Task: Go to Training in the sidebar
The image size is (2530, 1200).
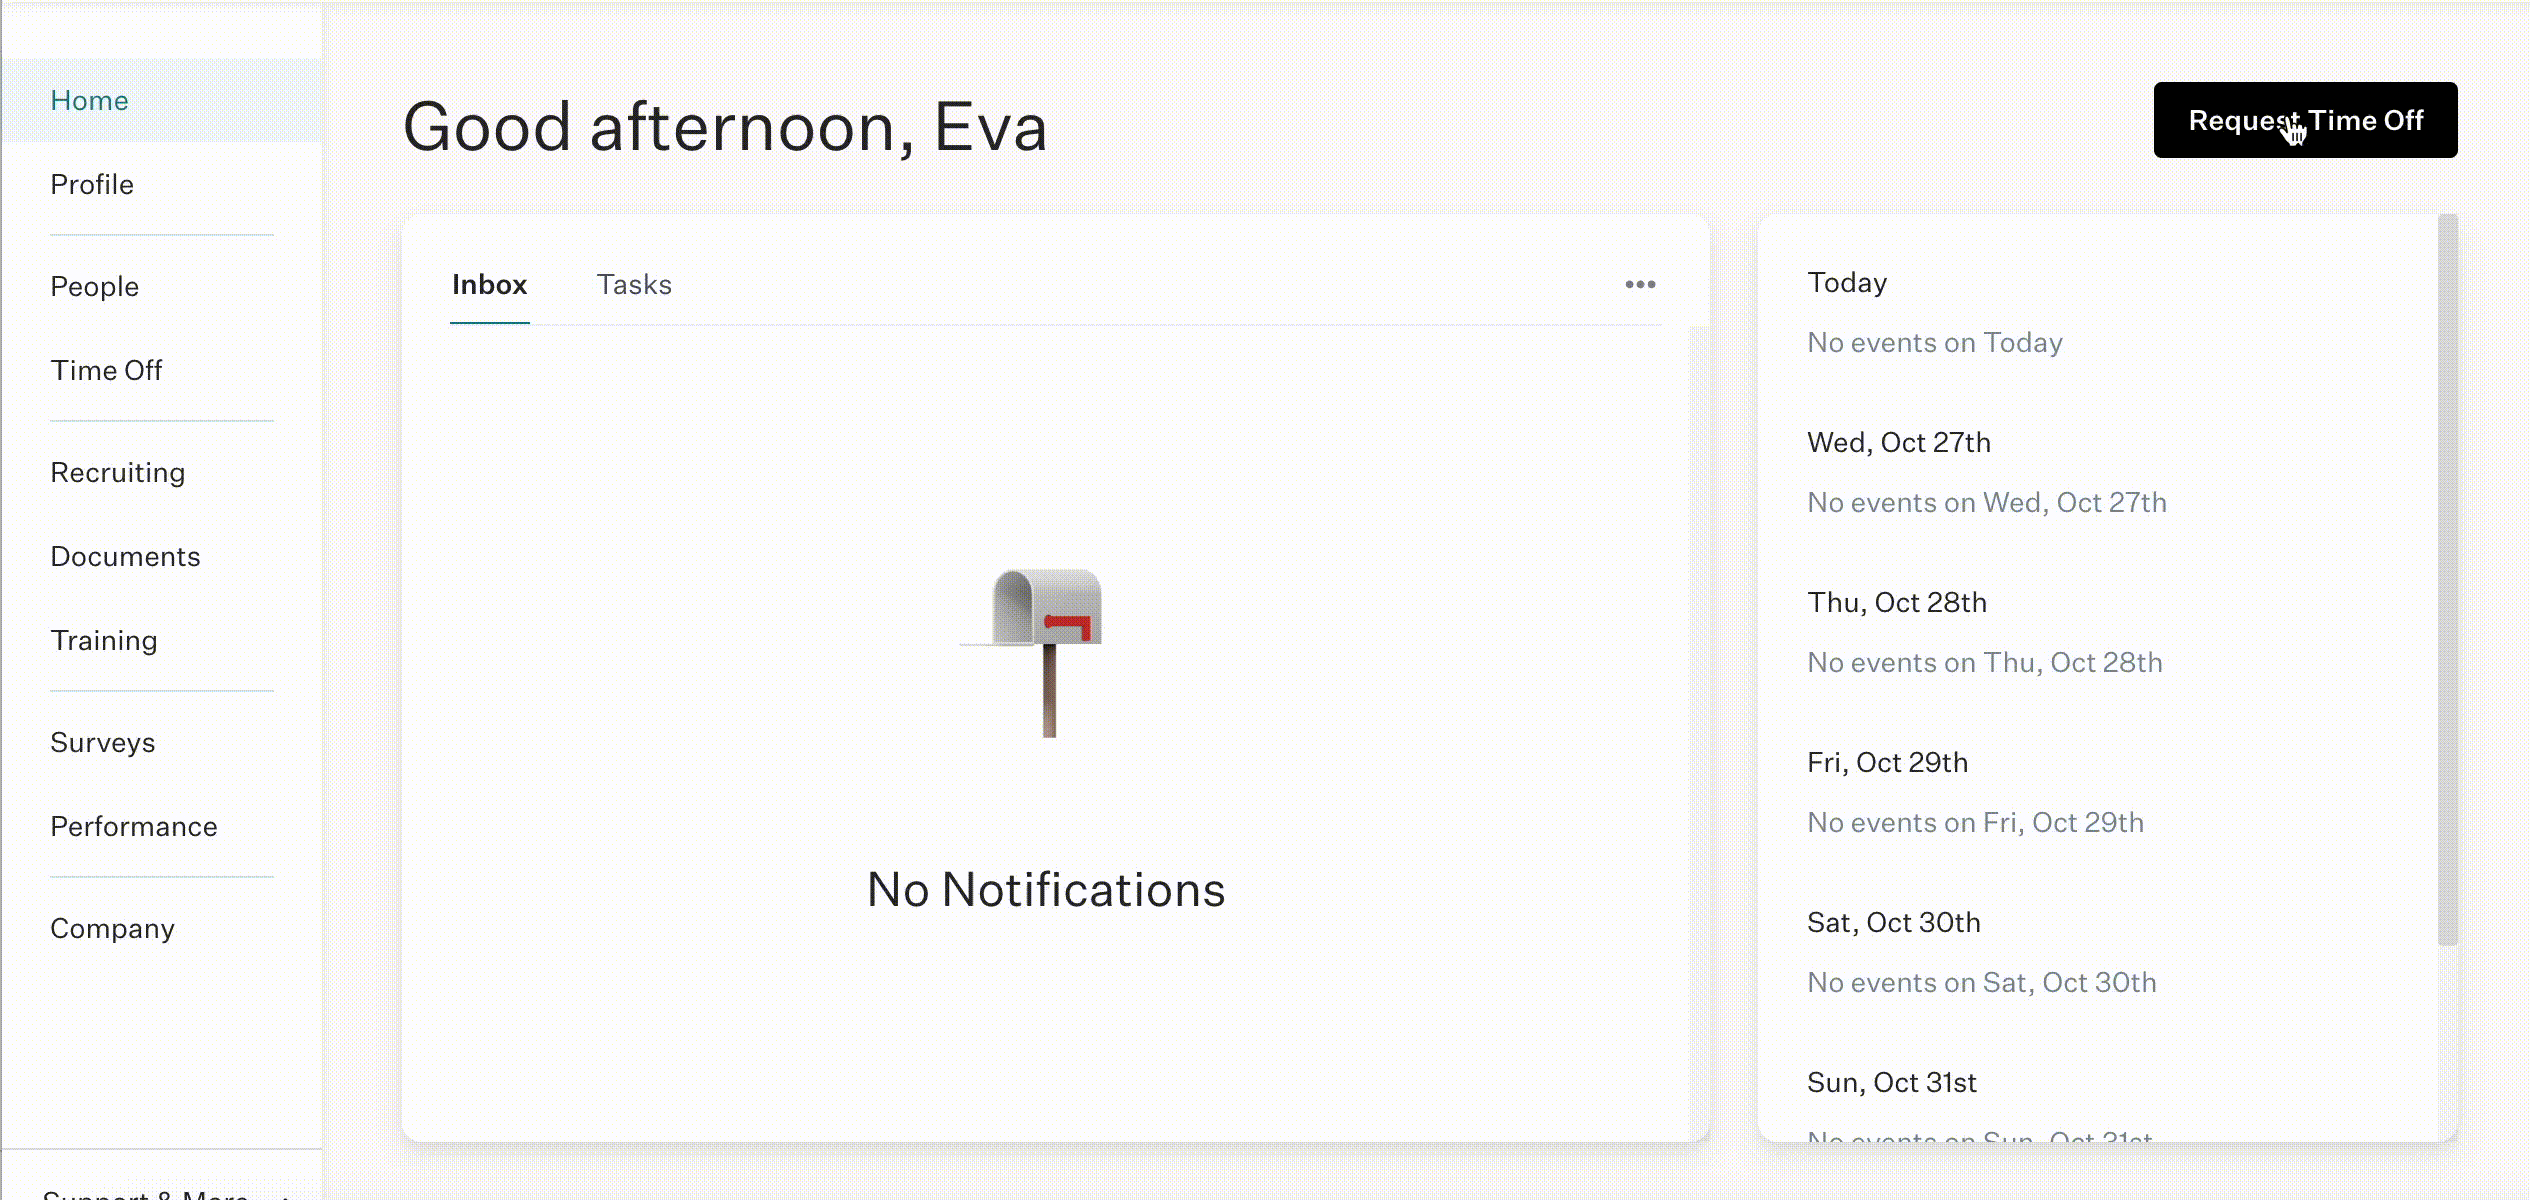Action: pyautogui.click(x=104, y=641)
